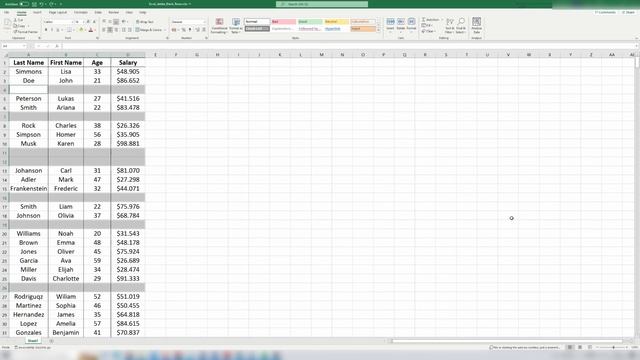Click the Accounting Number Format icon
The image size is (640, 360).
pos(174,30)
